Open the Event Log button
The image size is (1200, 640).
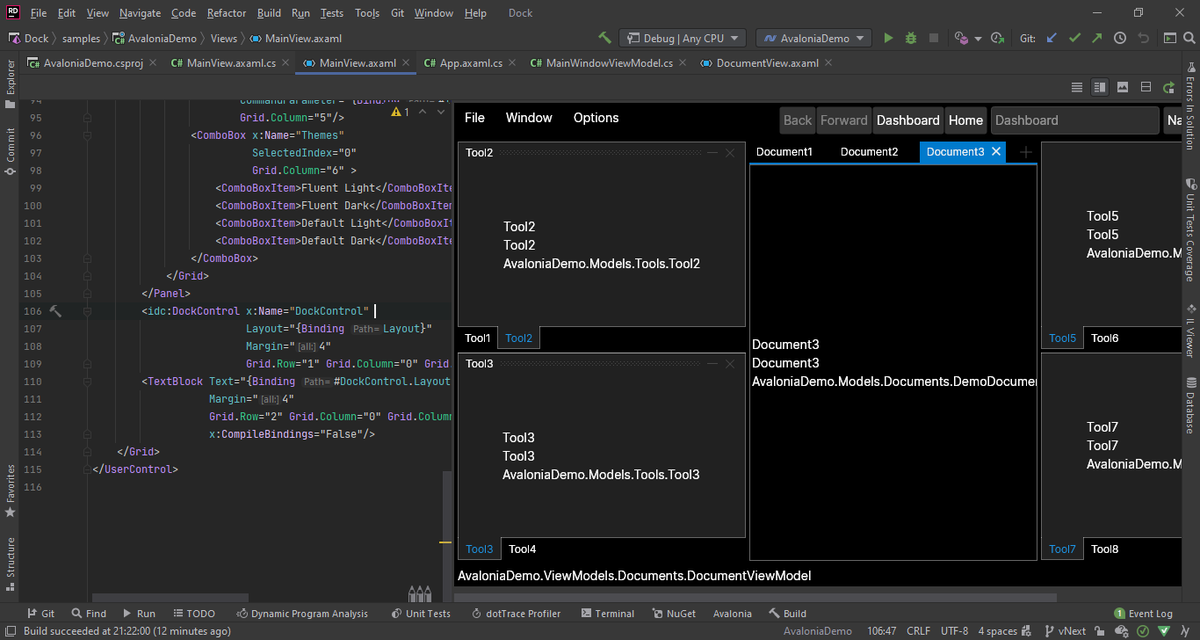1143,613
